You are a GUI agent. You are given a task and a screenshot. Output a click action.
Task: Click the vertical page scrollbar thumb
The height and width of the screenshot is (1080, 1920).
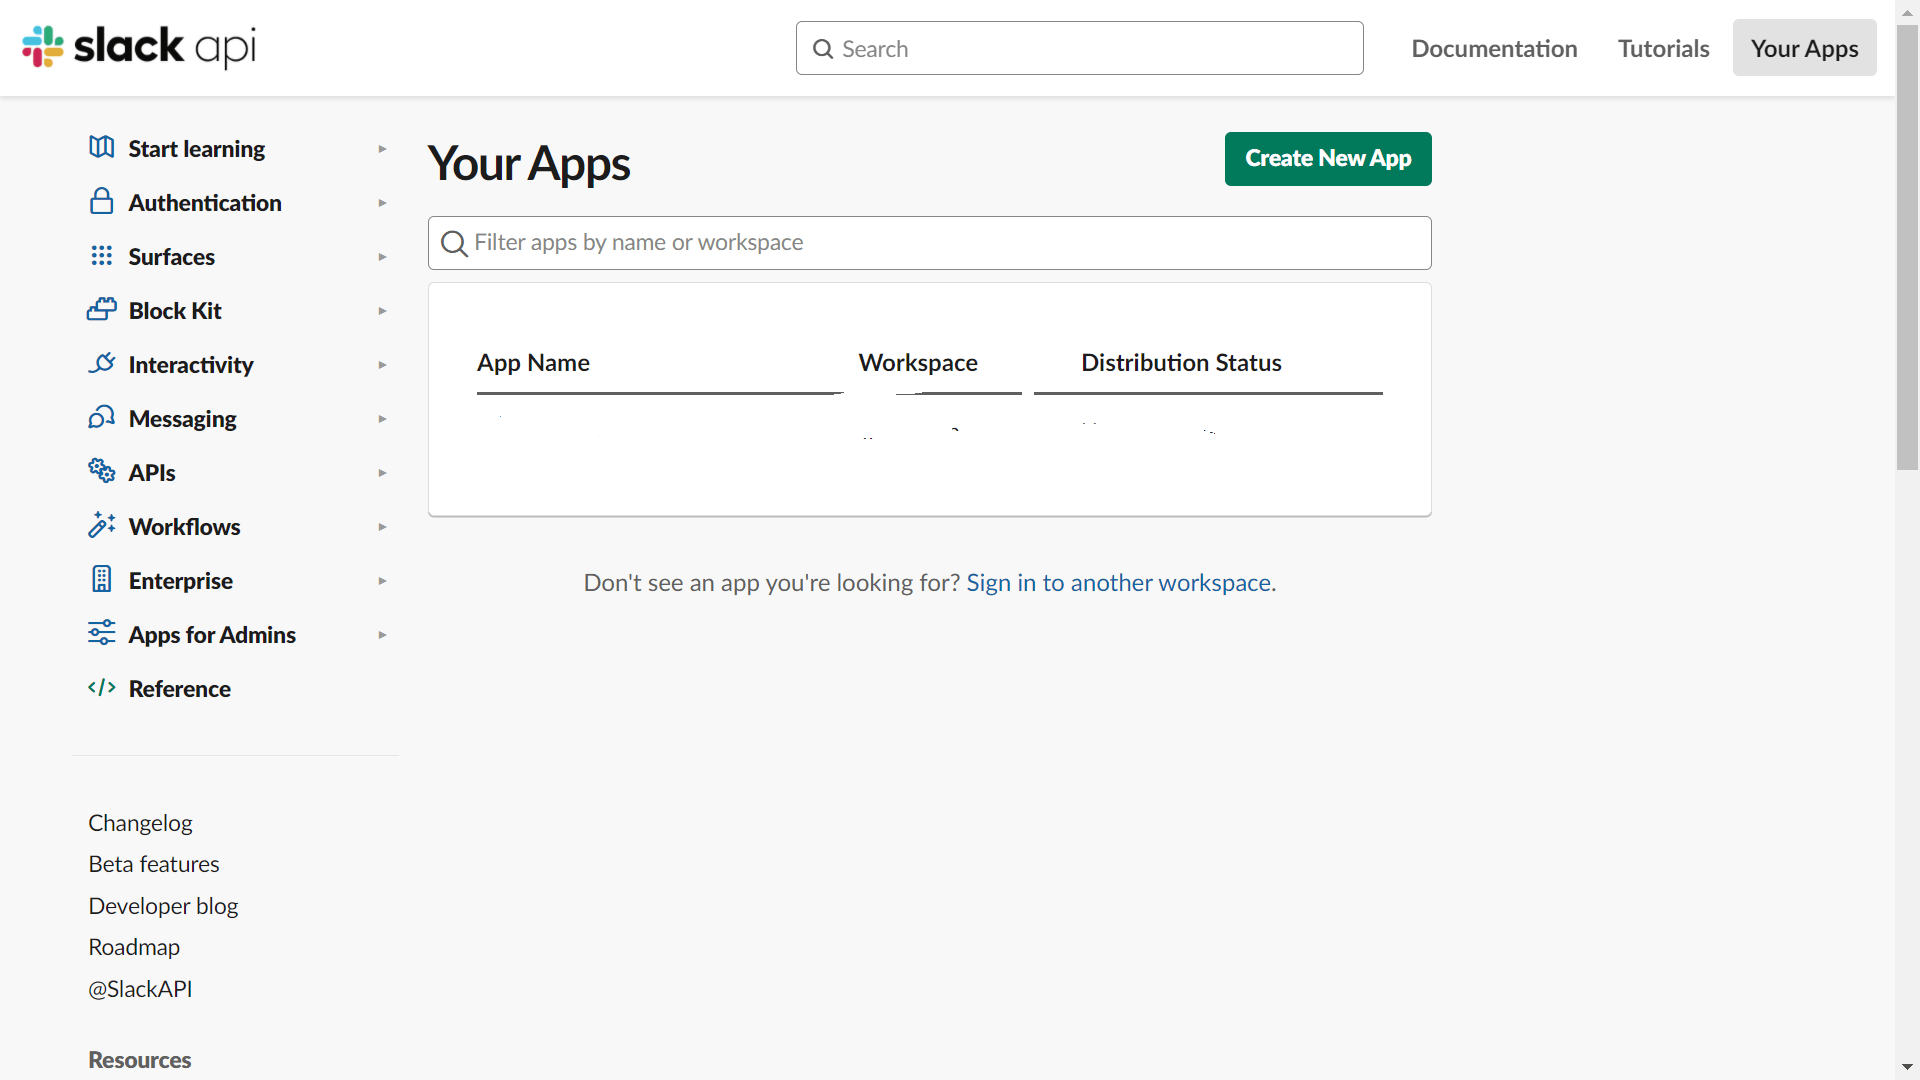point(1907,247)
